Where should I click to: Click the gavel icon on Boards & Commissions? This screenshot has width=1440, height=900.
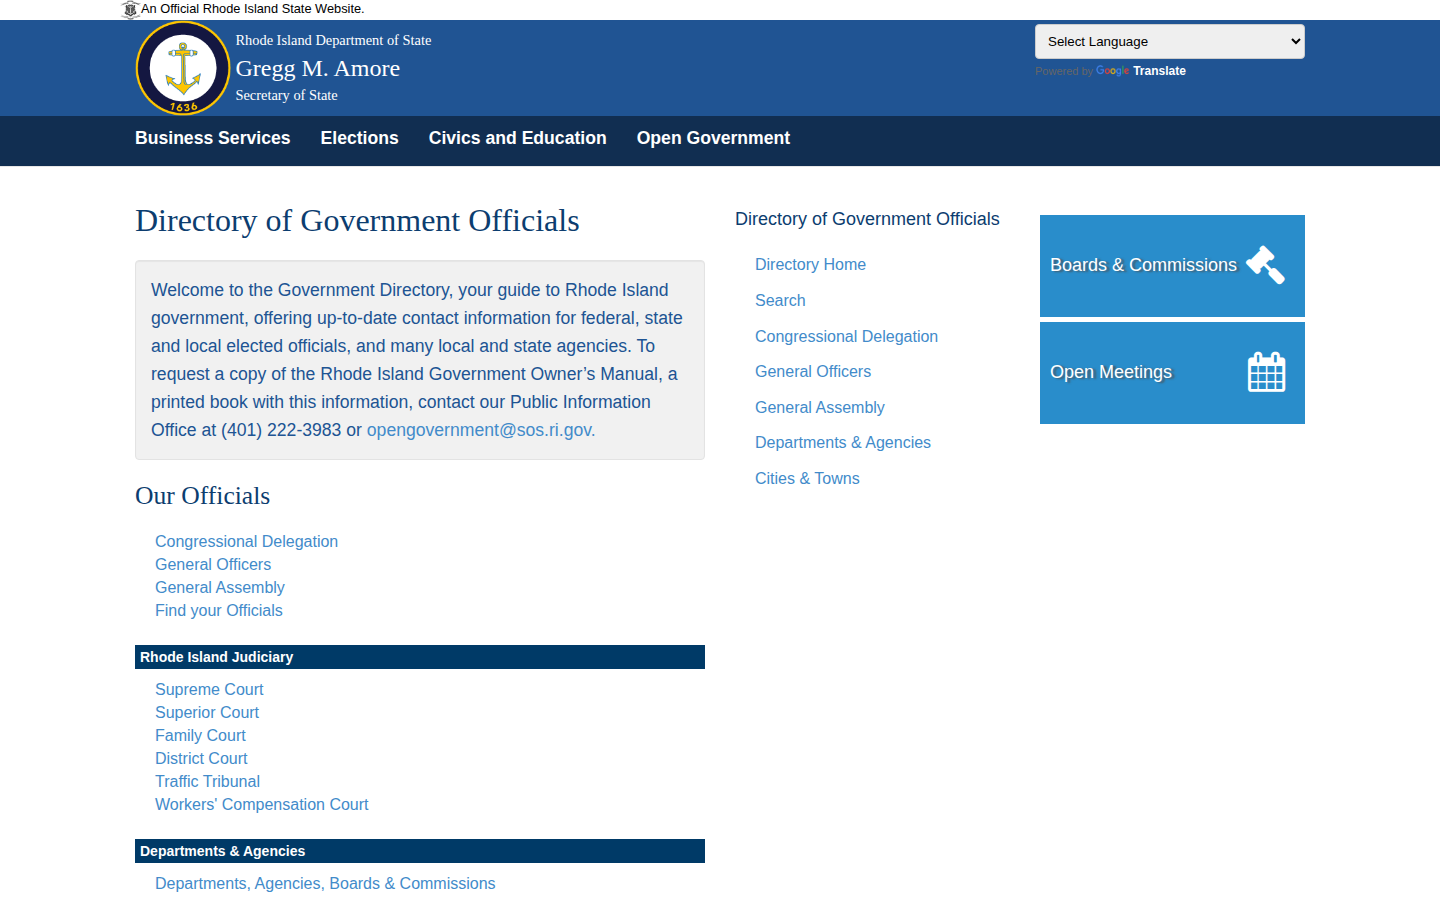tap(1266, 265)
